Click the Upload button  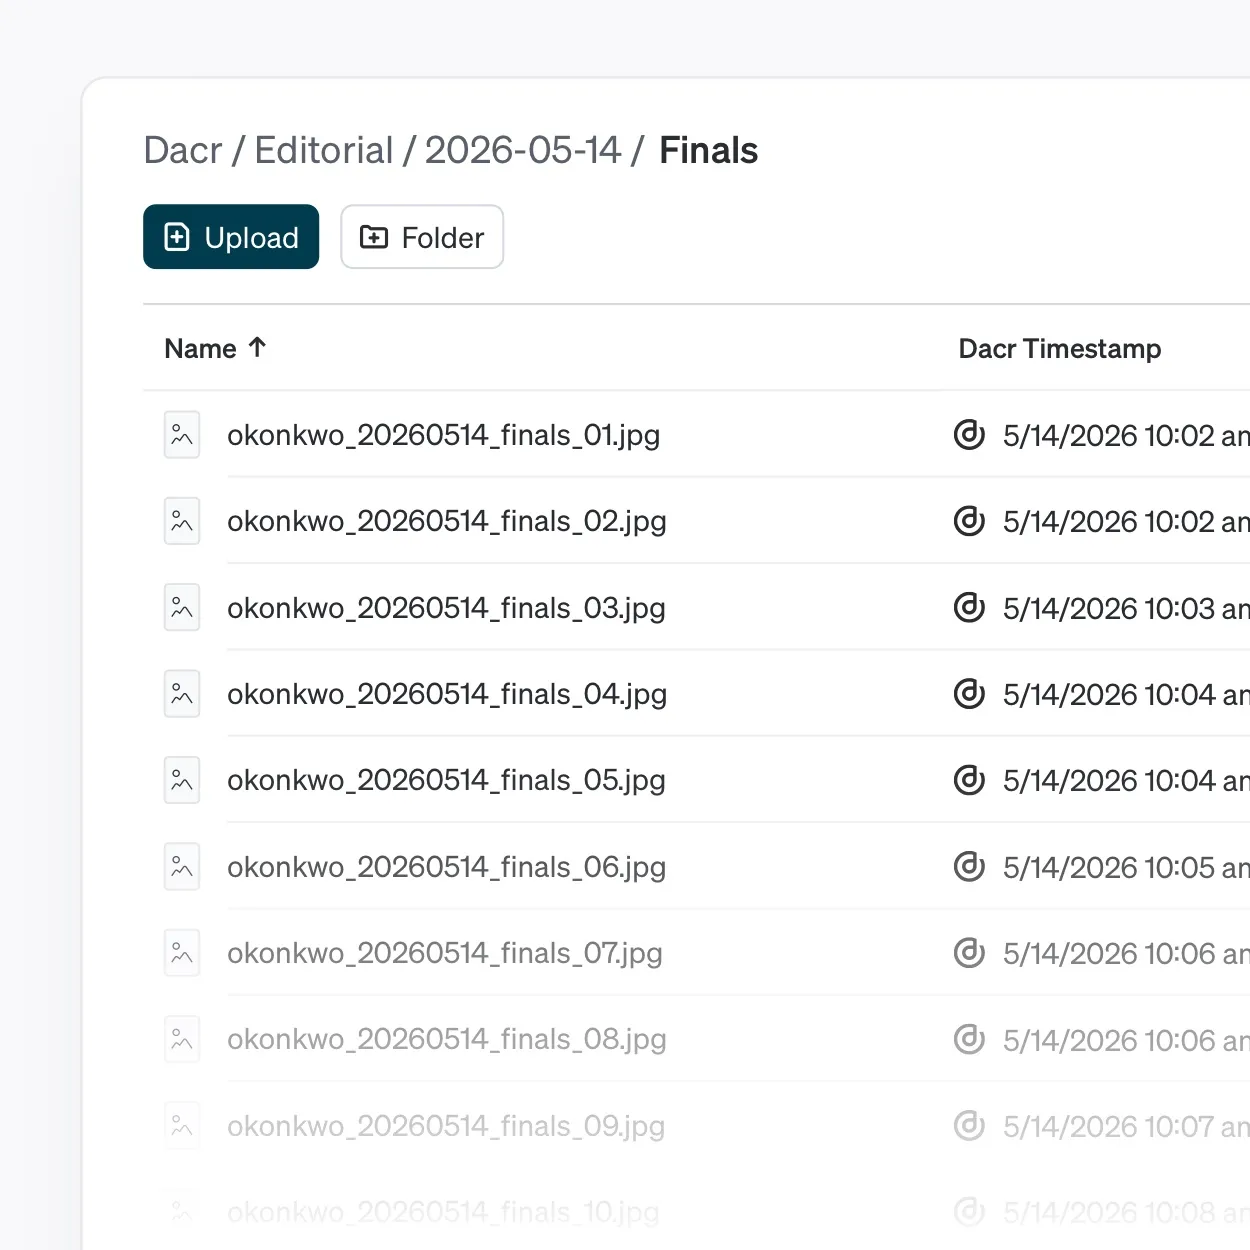tap(231, 237)
